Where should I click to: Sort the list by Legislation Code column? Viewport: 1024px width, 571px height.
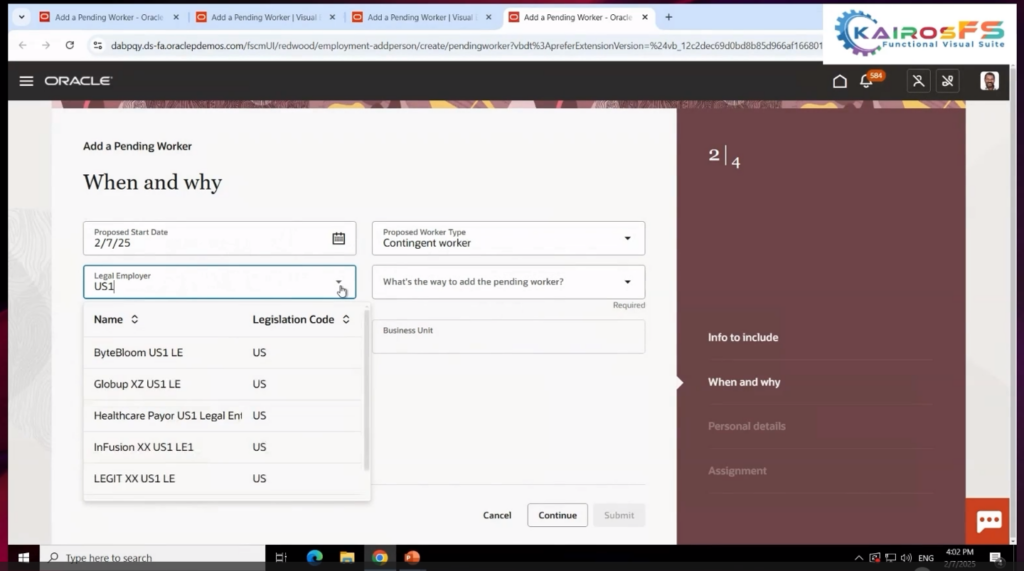[x=346, y=320]
